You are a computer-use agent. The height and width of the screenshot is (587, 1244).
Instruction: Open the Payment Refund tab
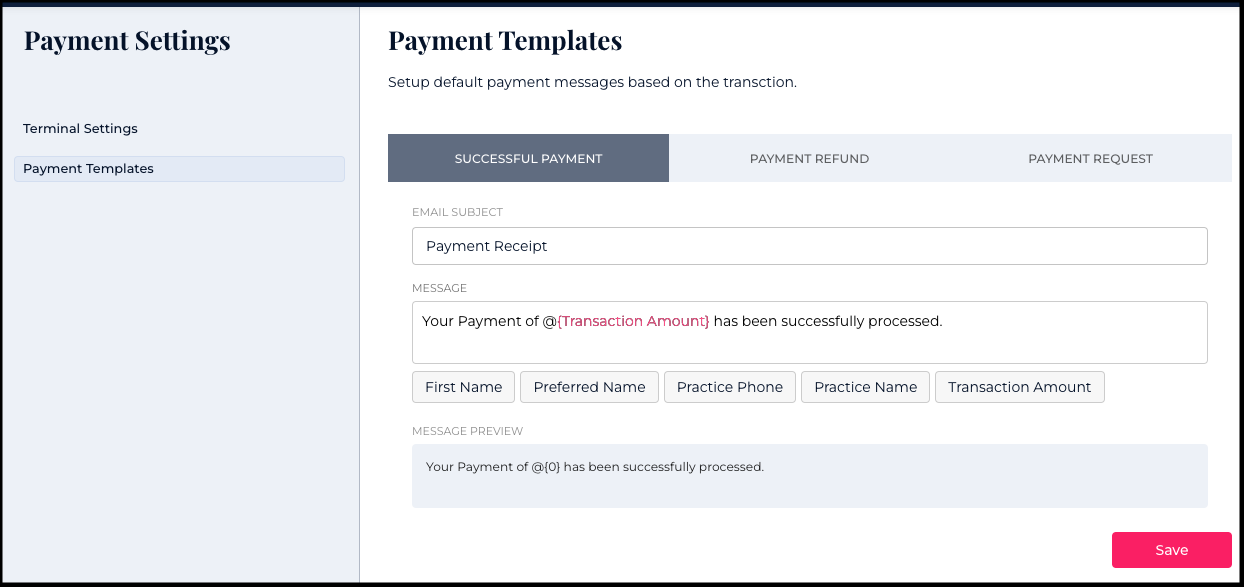809,158
